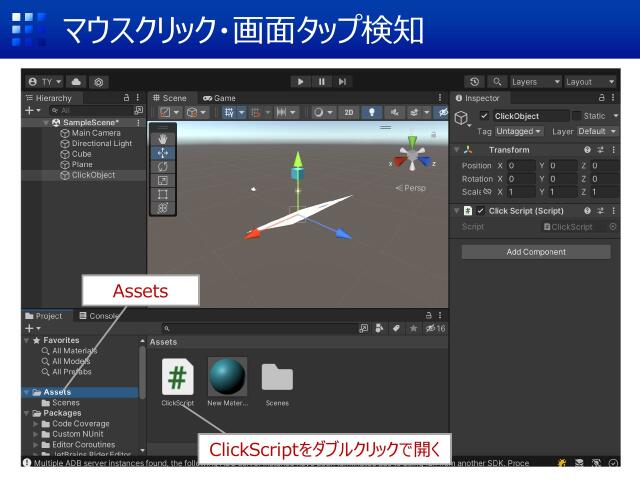
Task: Select the Scale tool in Scene overlay
Action: (x=163, y=181)
